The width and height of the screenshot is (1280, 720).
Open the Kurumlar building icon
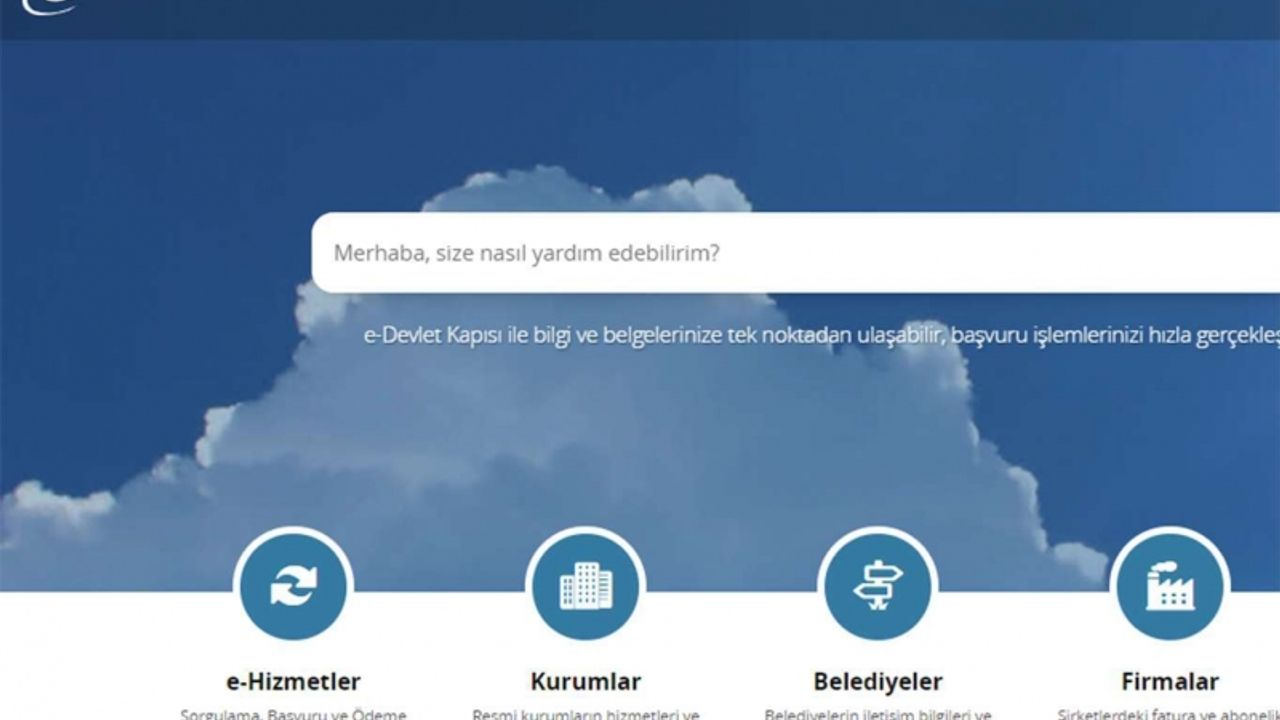click(x=585, y=586)
